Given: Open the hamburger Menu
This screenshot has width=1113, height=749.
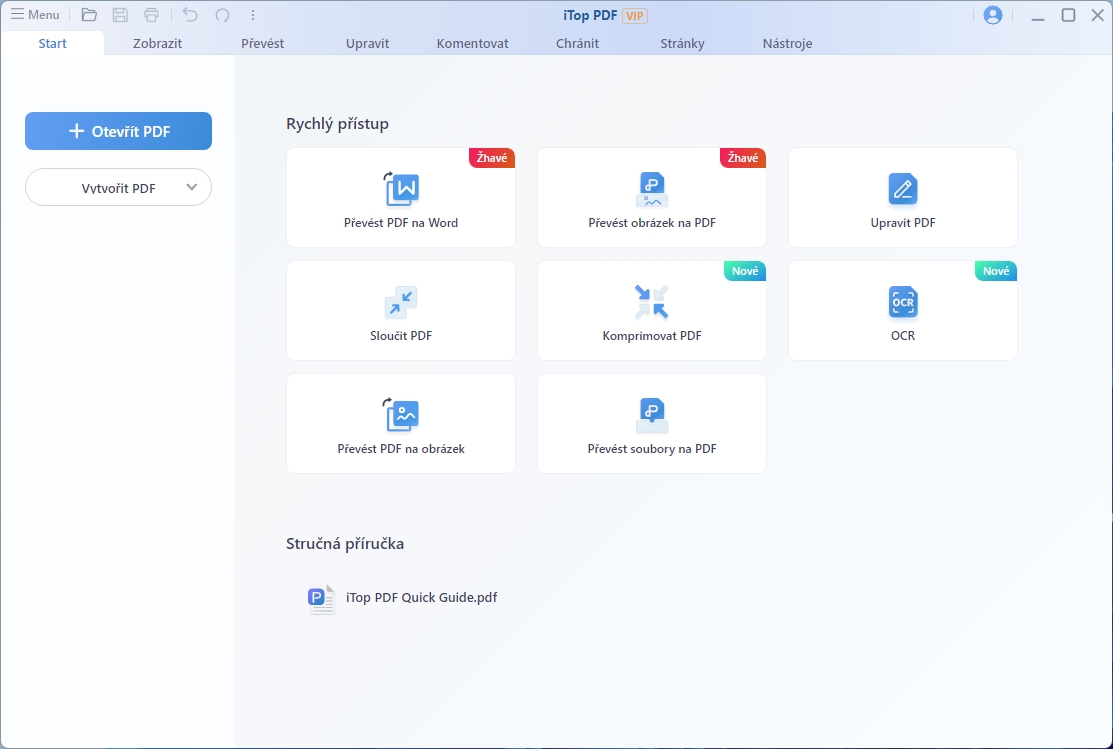Looking at the screenshot, I should tap(35, 15).
